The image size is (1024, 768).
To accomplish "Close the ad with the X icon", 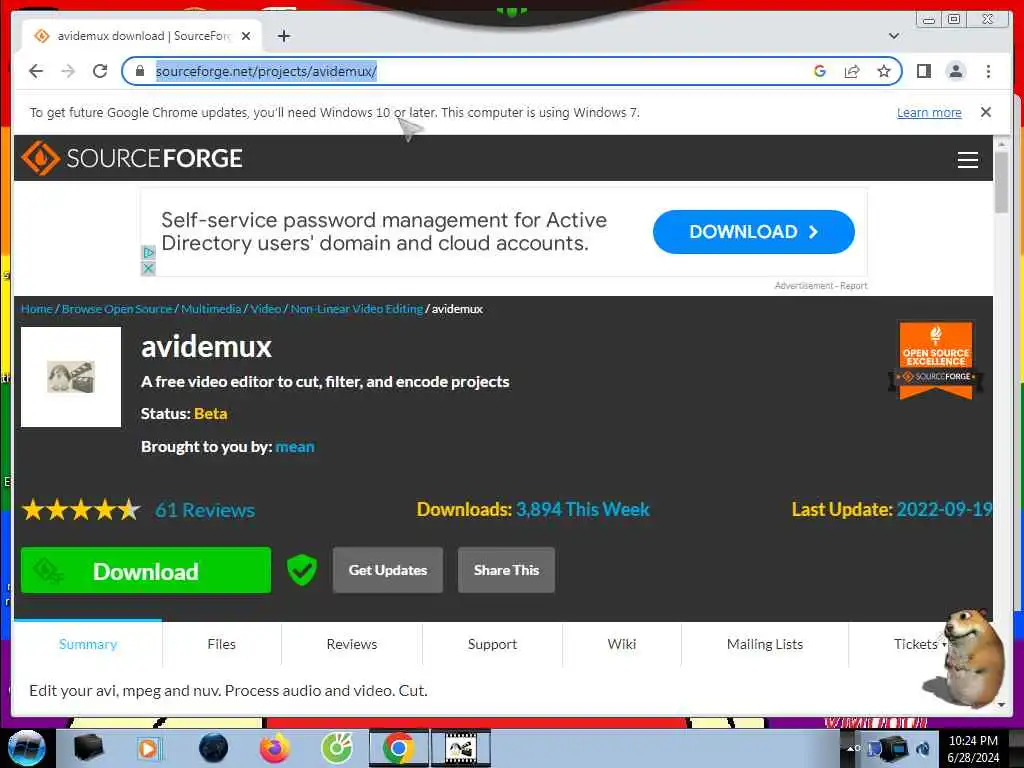I will click(x=148, y=268).
